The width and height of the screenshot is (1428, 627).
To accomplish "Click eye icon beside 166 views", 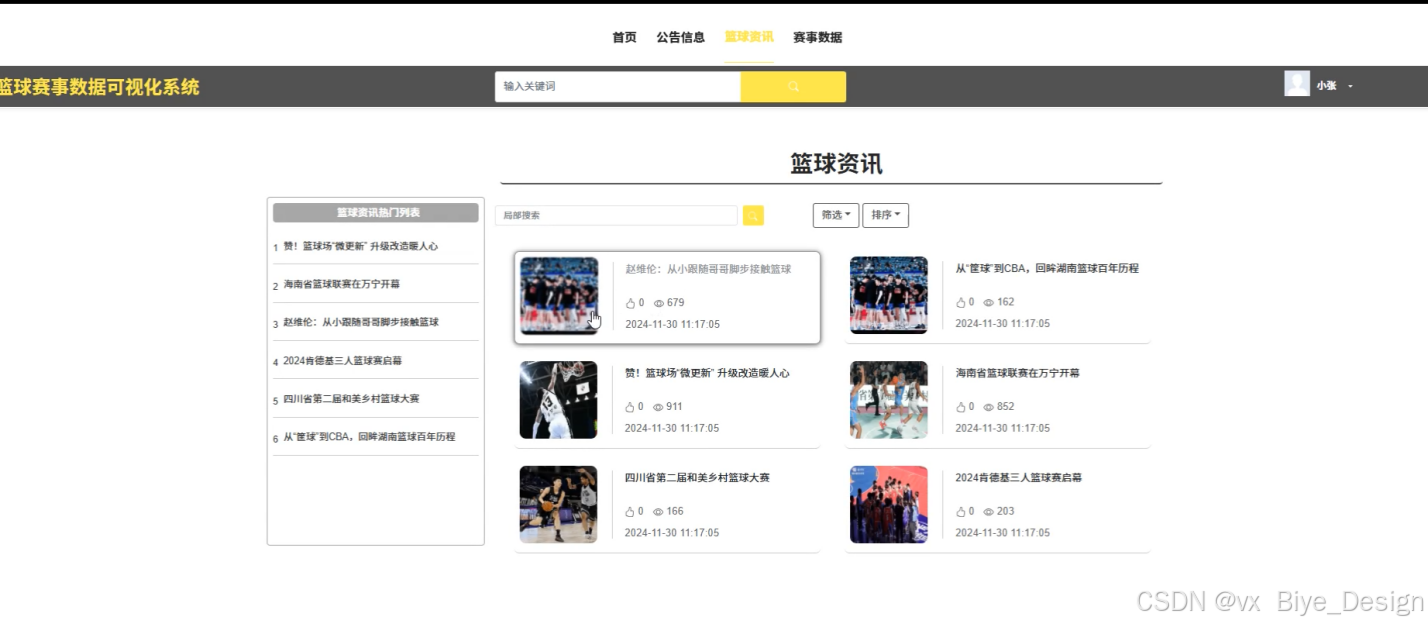I will click(658, 512).
